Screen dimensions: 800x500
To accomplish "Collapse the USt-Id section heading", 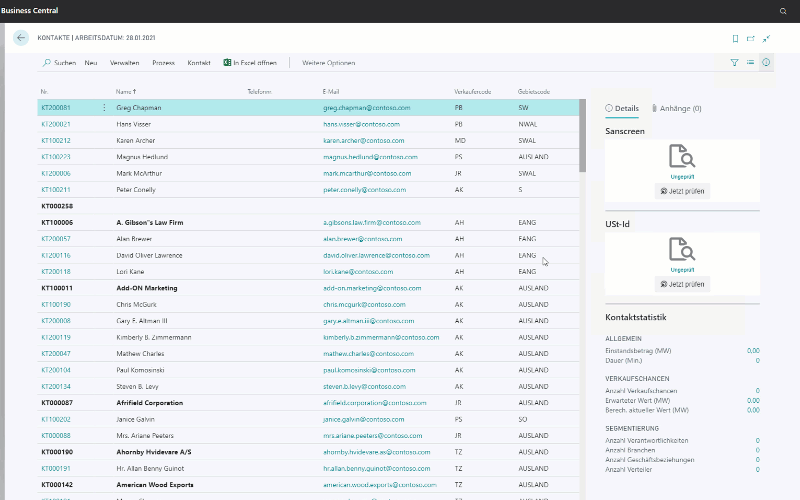I will [x=617, y=224].
